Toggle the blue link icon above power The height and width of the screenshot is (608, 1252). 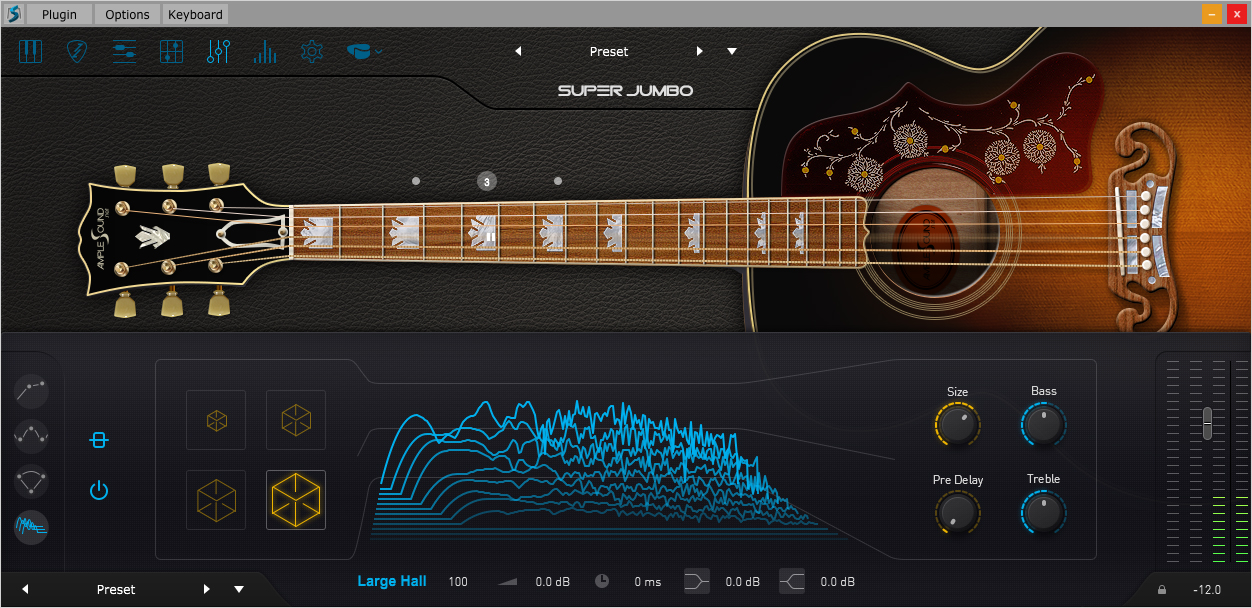click(x=98, y=440)
